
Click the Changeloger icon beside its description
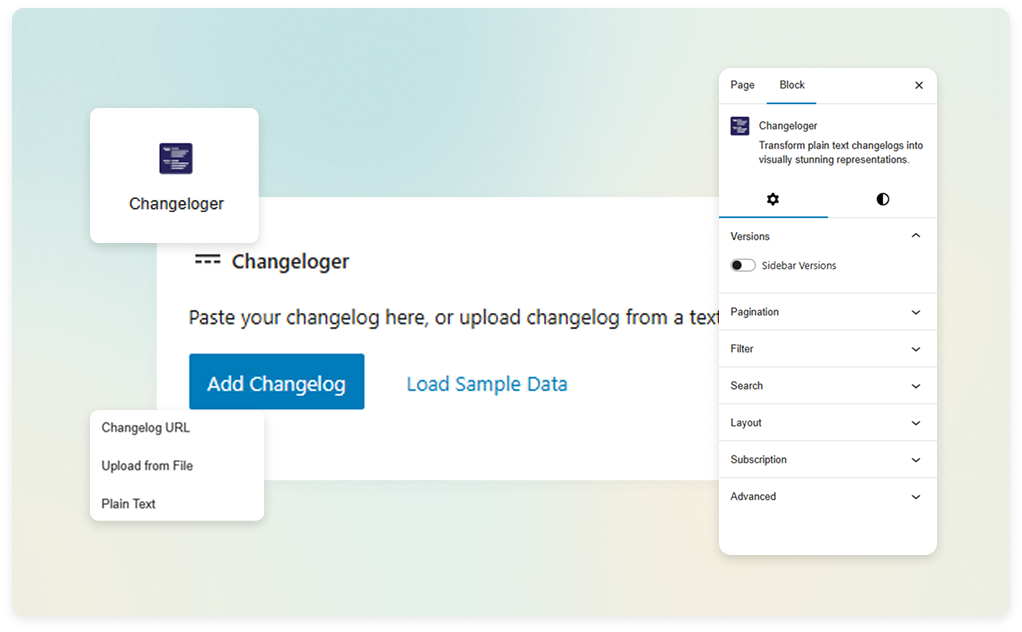(739, 125)
